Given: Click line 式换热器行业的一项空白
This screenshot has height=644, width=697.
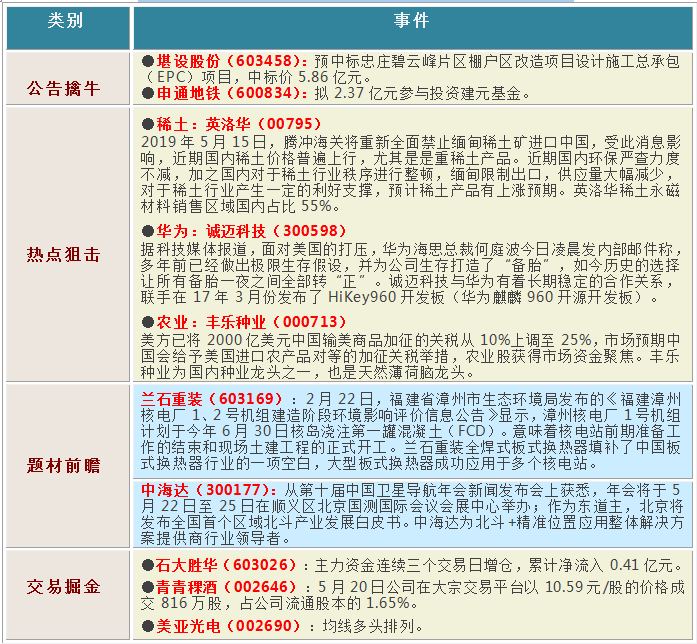Looking at the screenshot, I should click(x=369, y=463).
